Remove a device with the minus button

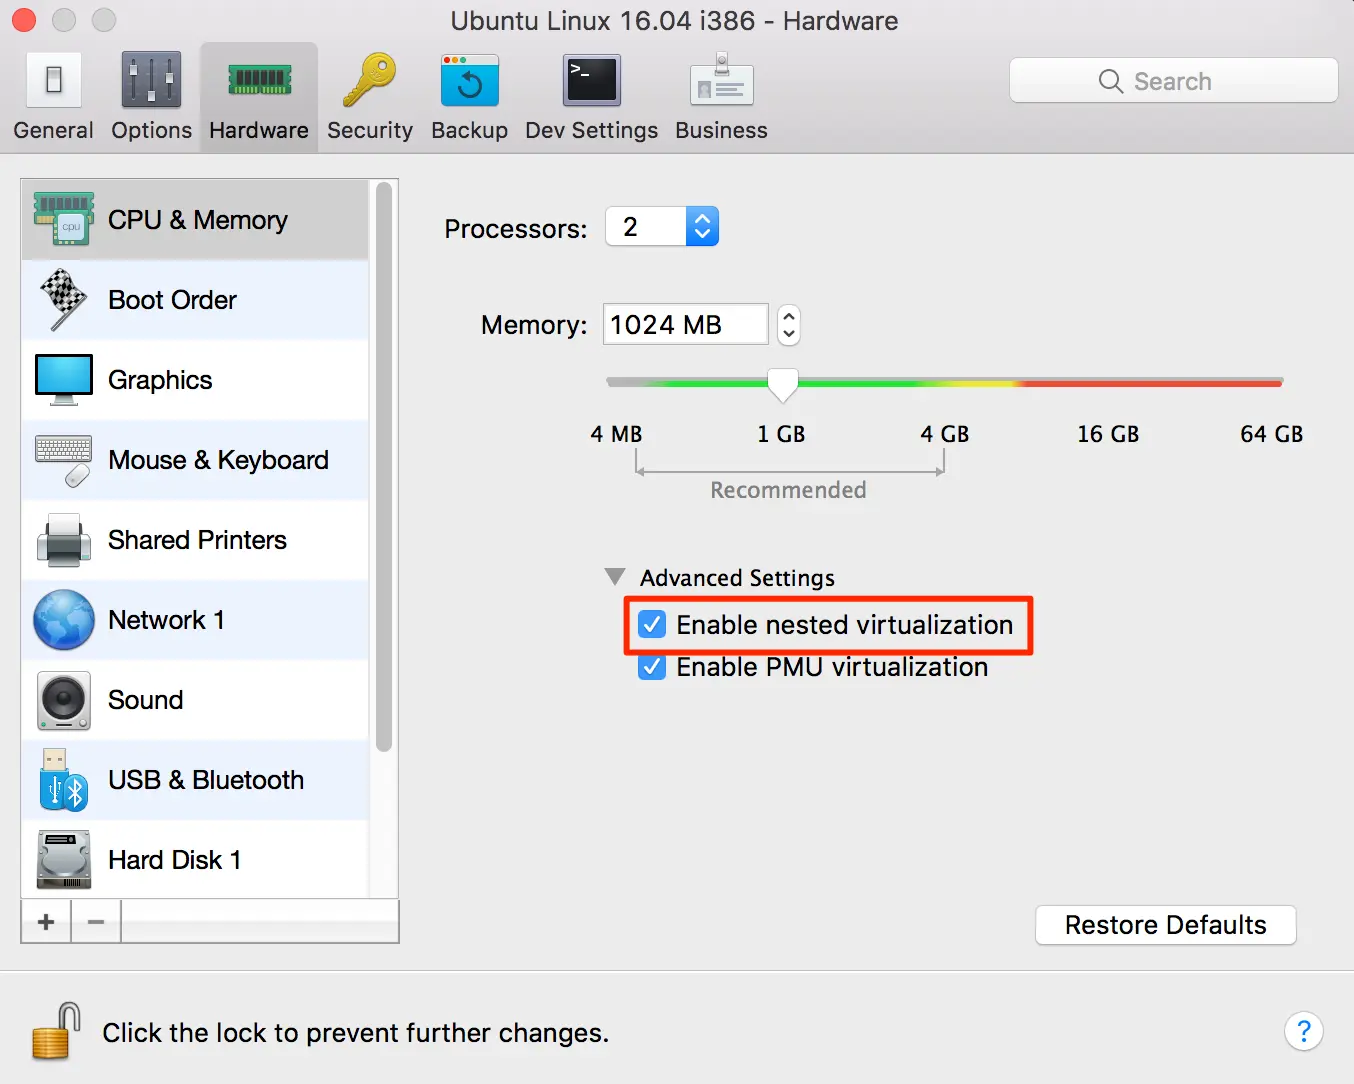coord(96,921)
